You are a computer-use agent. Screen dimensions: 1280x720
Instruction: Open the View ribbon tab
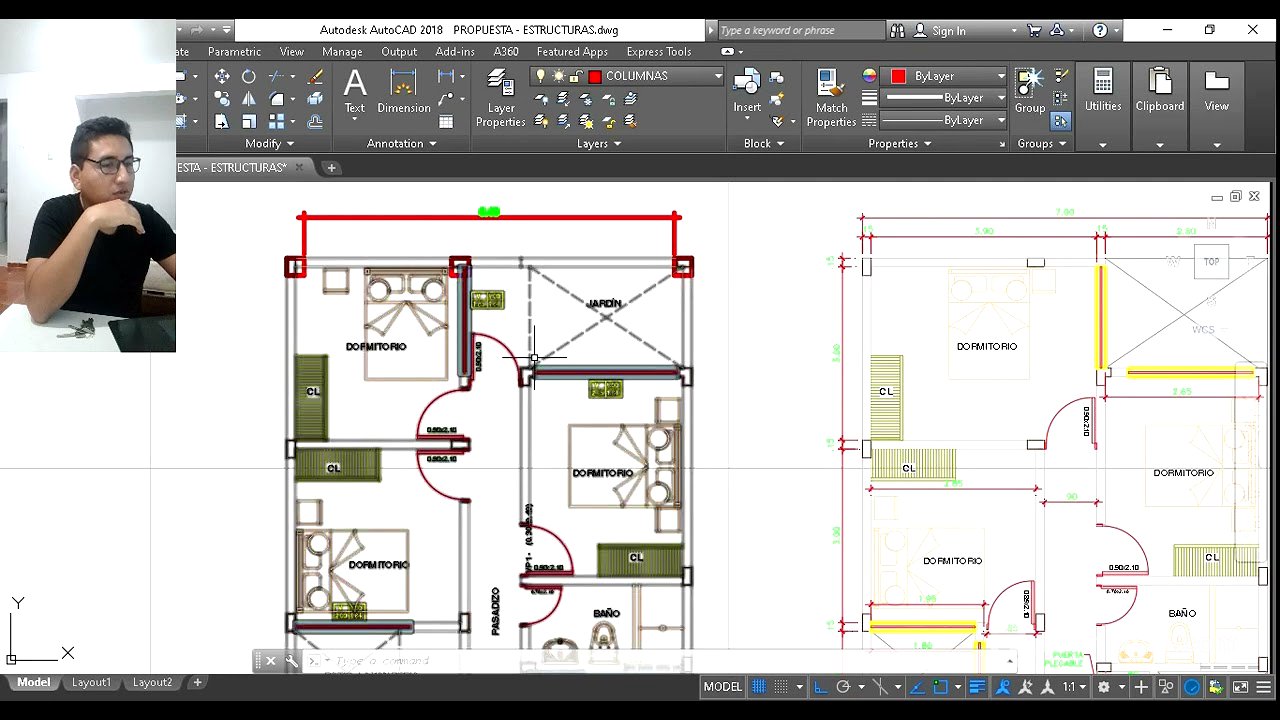[291, 52]
